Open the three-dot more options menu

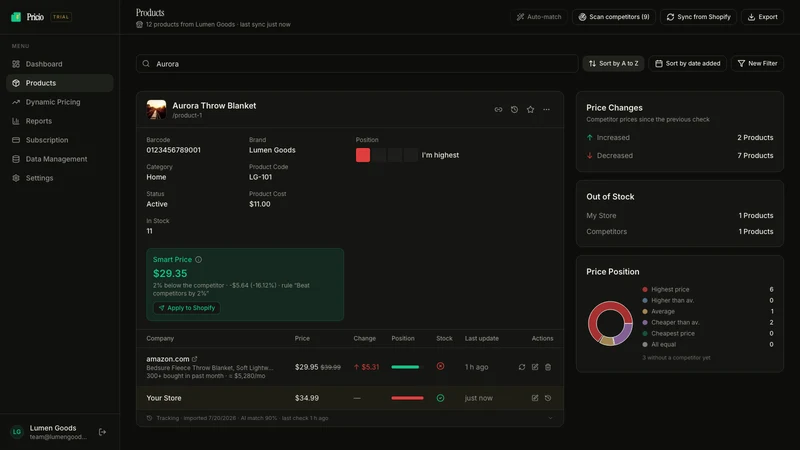pos(546,110)
